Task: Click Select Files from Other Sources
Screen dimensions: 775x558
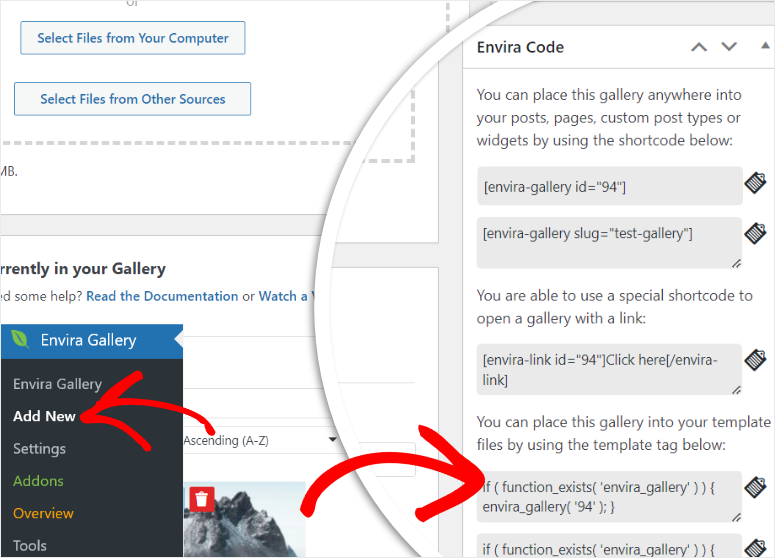Action: click(x=132, y=99)
